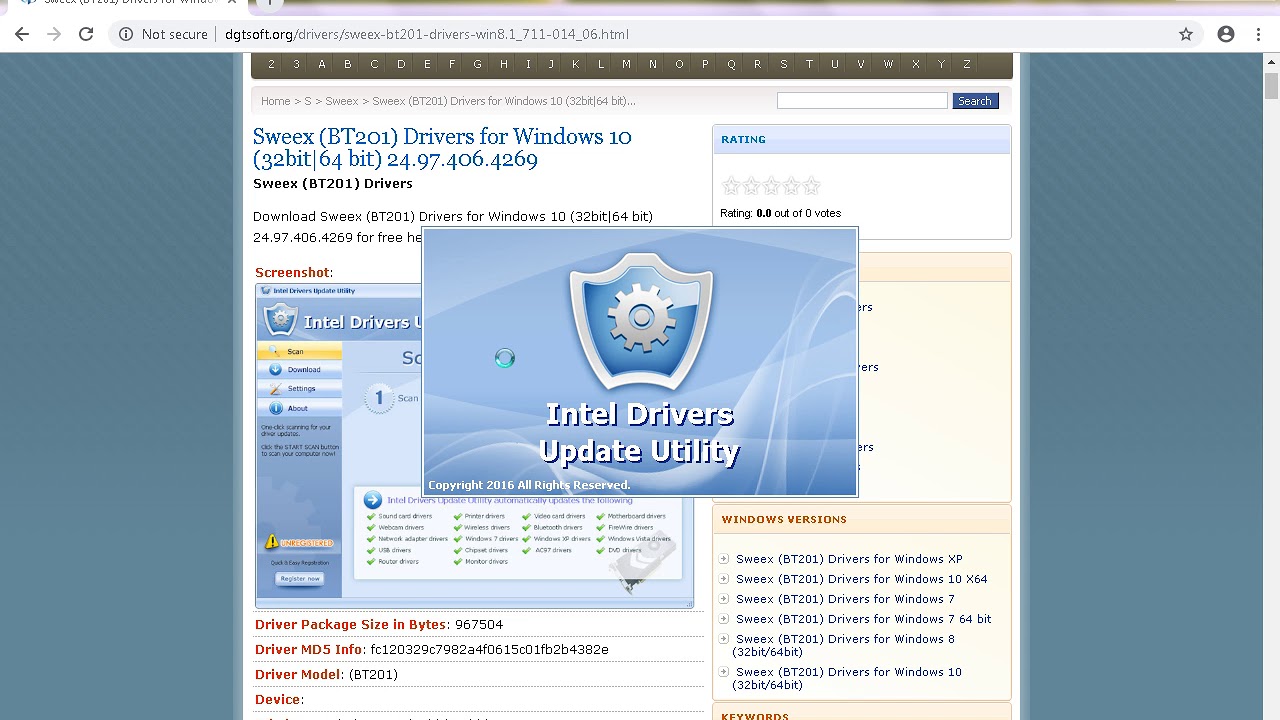Image resolution: width=1280 pixels, height=720 pixels.
Task: Open alphabet index letter H
Action: tap(504, 64)
